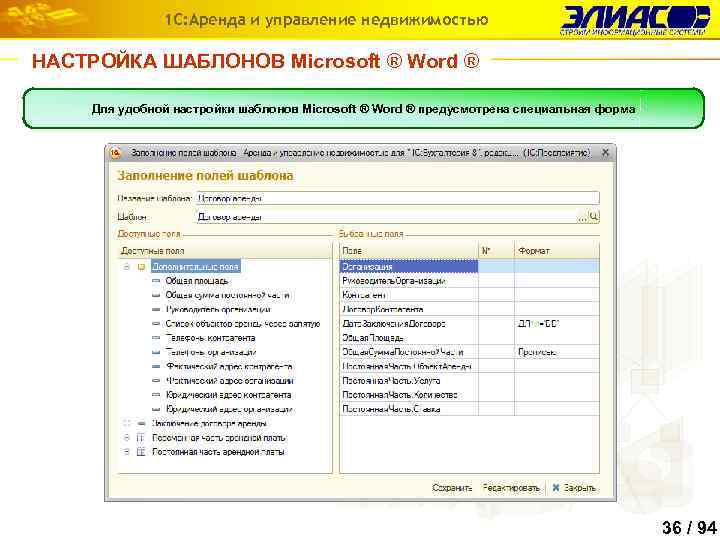Image resolution: width=720 pixels, height=540 pixels.
Task: Click the Формат column header
Action: (557, 251)
